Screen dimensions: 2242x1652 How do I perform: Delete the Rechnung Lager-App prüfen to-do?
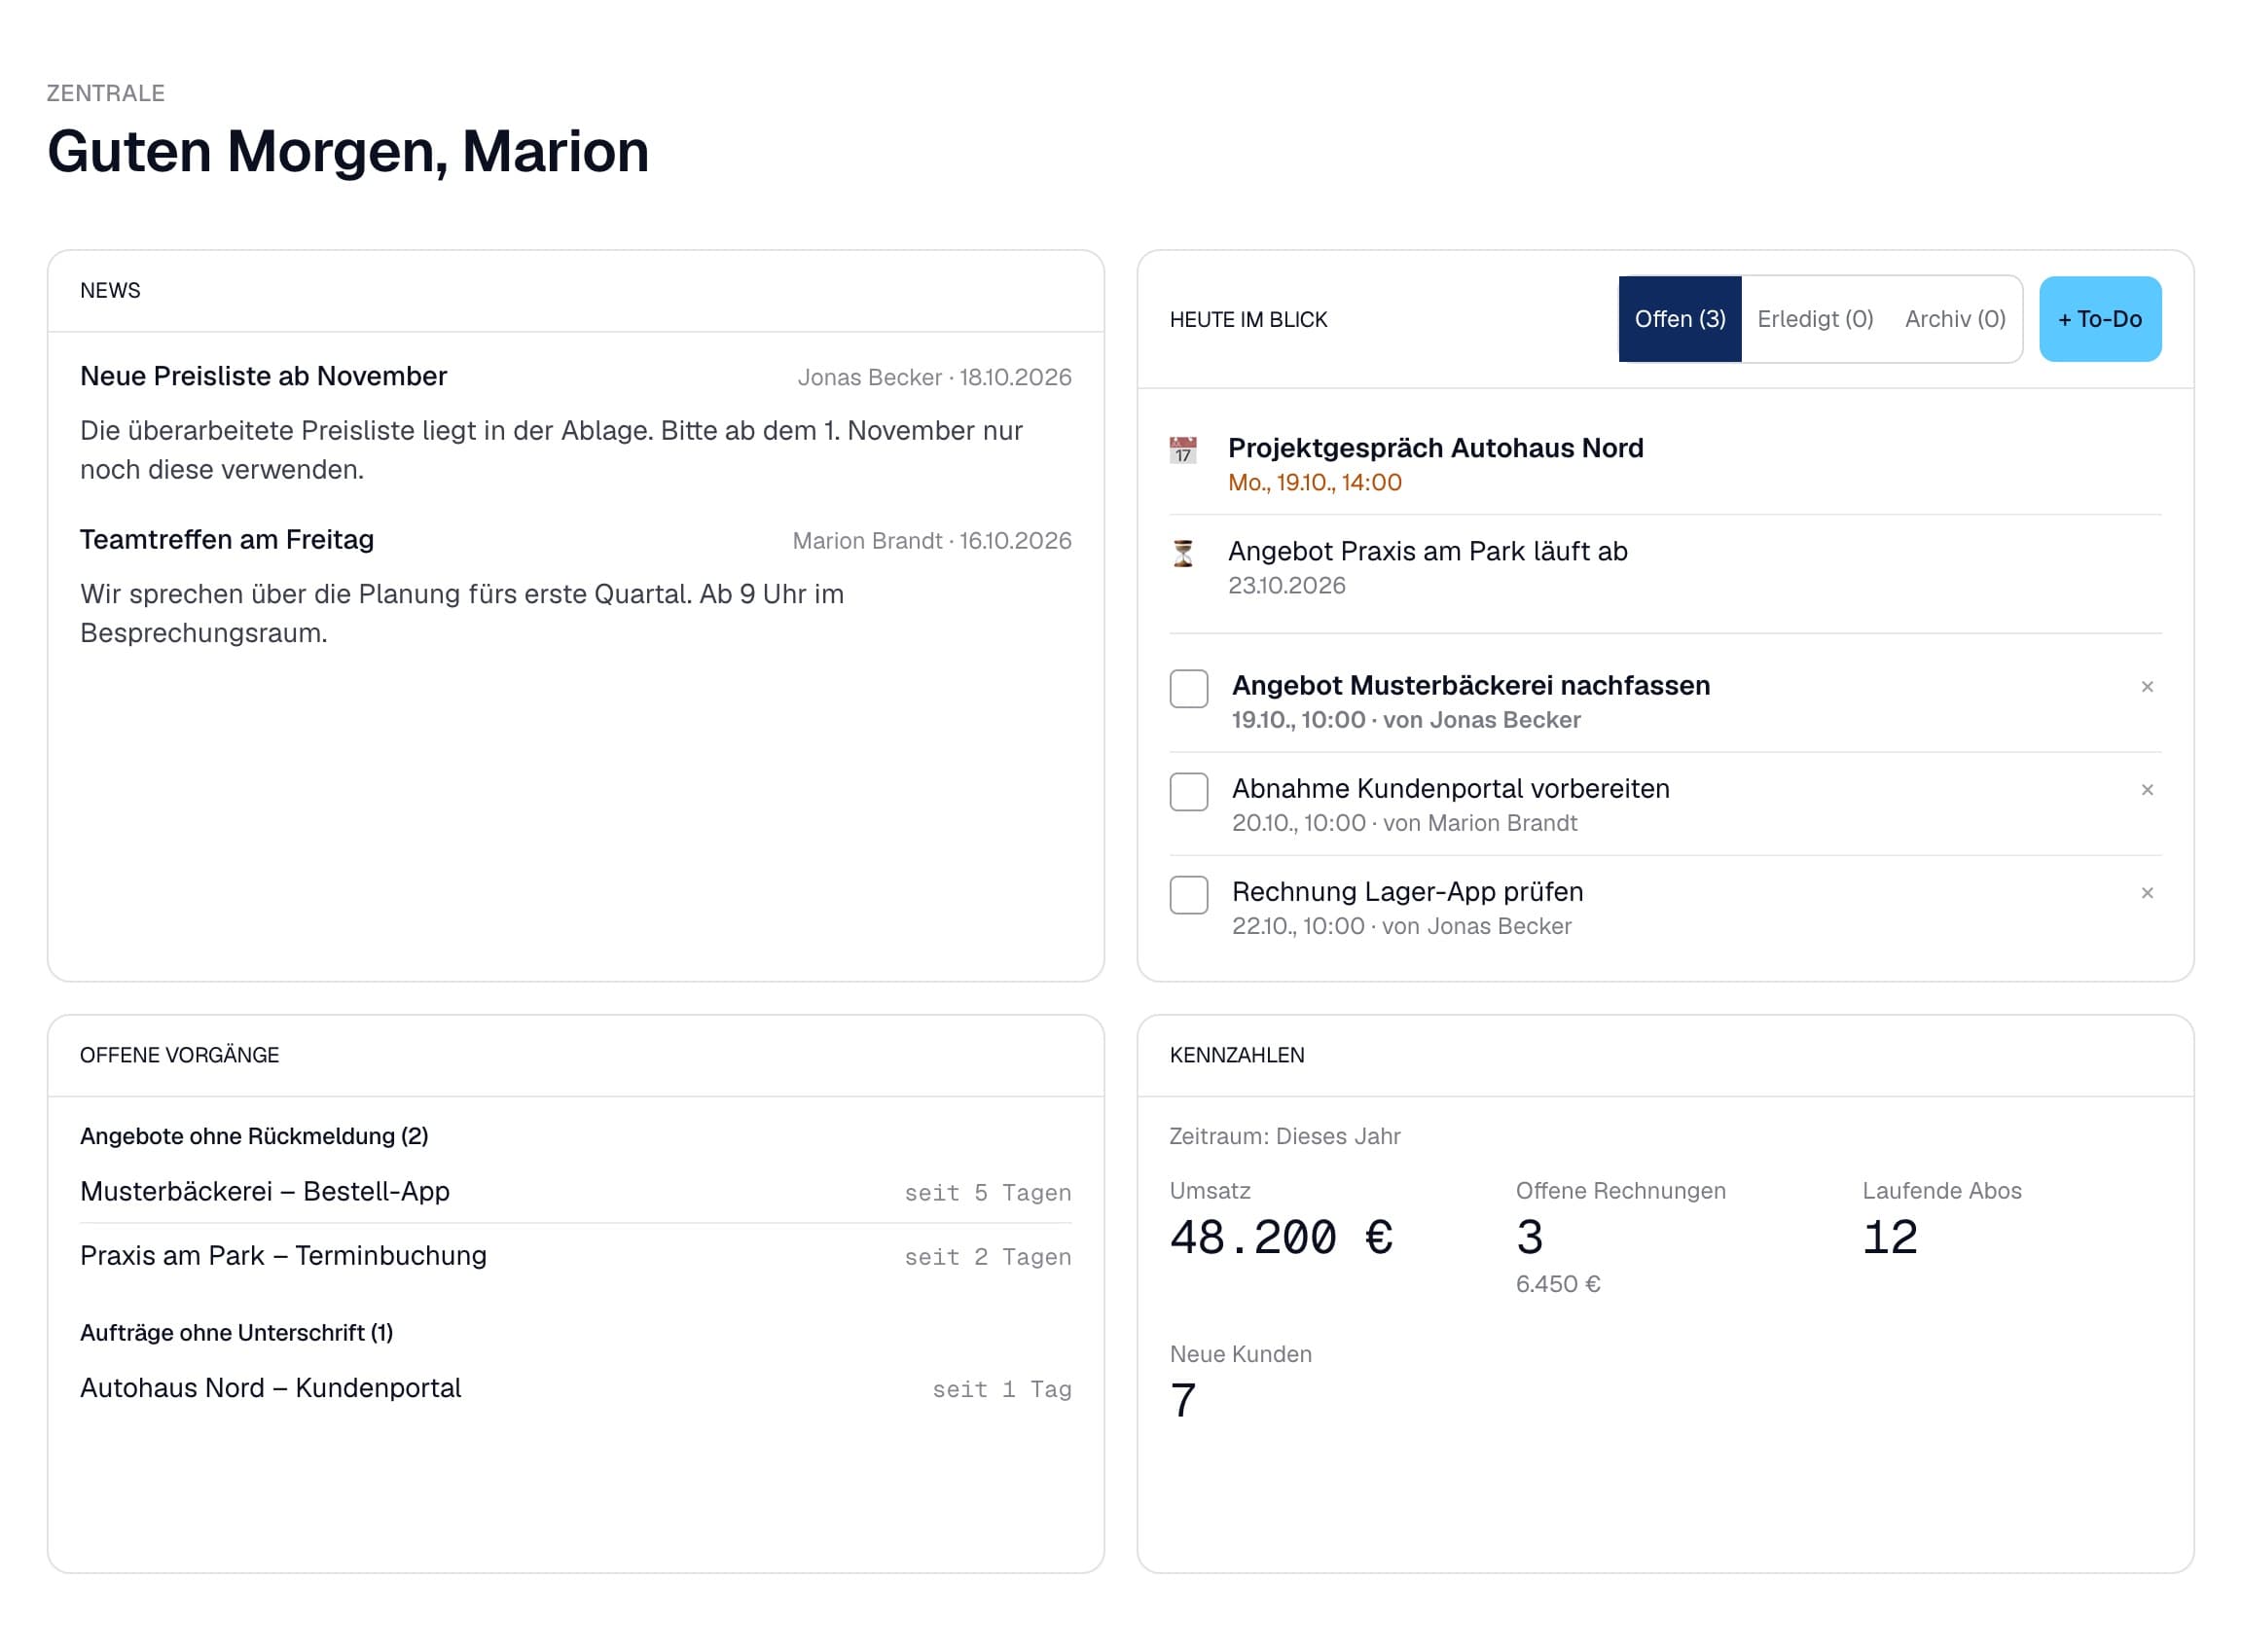click(x=2146, y=892)
